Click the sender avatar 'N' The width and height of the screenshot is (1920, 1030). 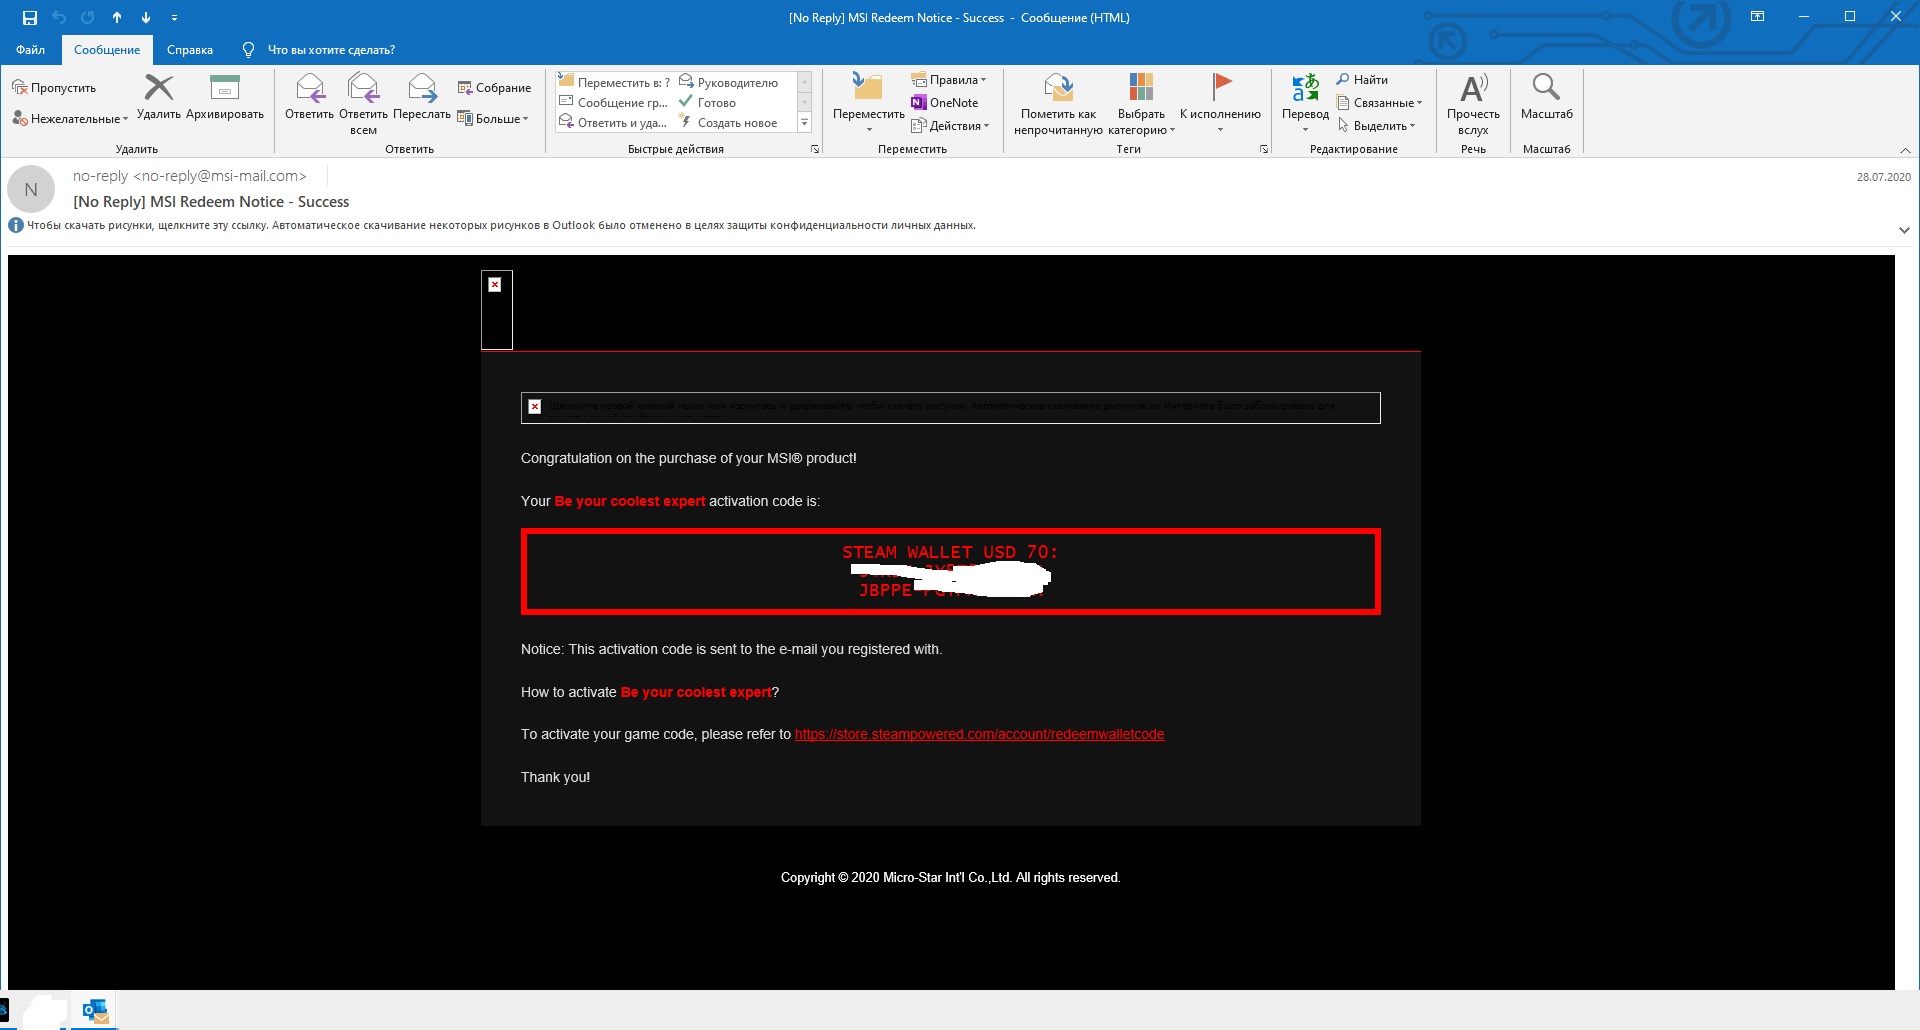(31, 189)
